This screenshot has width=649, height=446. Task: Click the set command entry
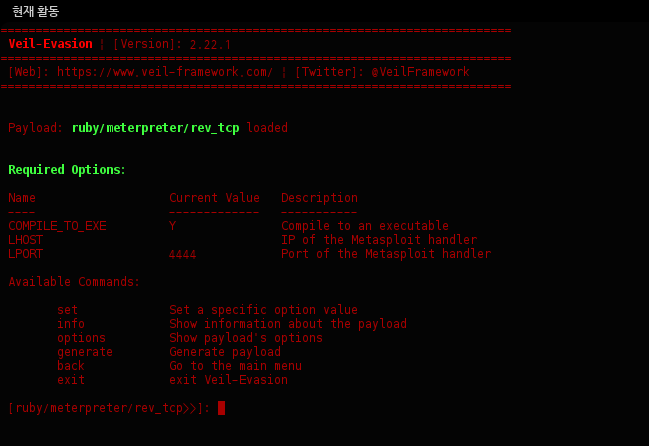coord(67,310)
